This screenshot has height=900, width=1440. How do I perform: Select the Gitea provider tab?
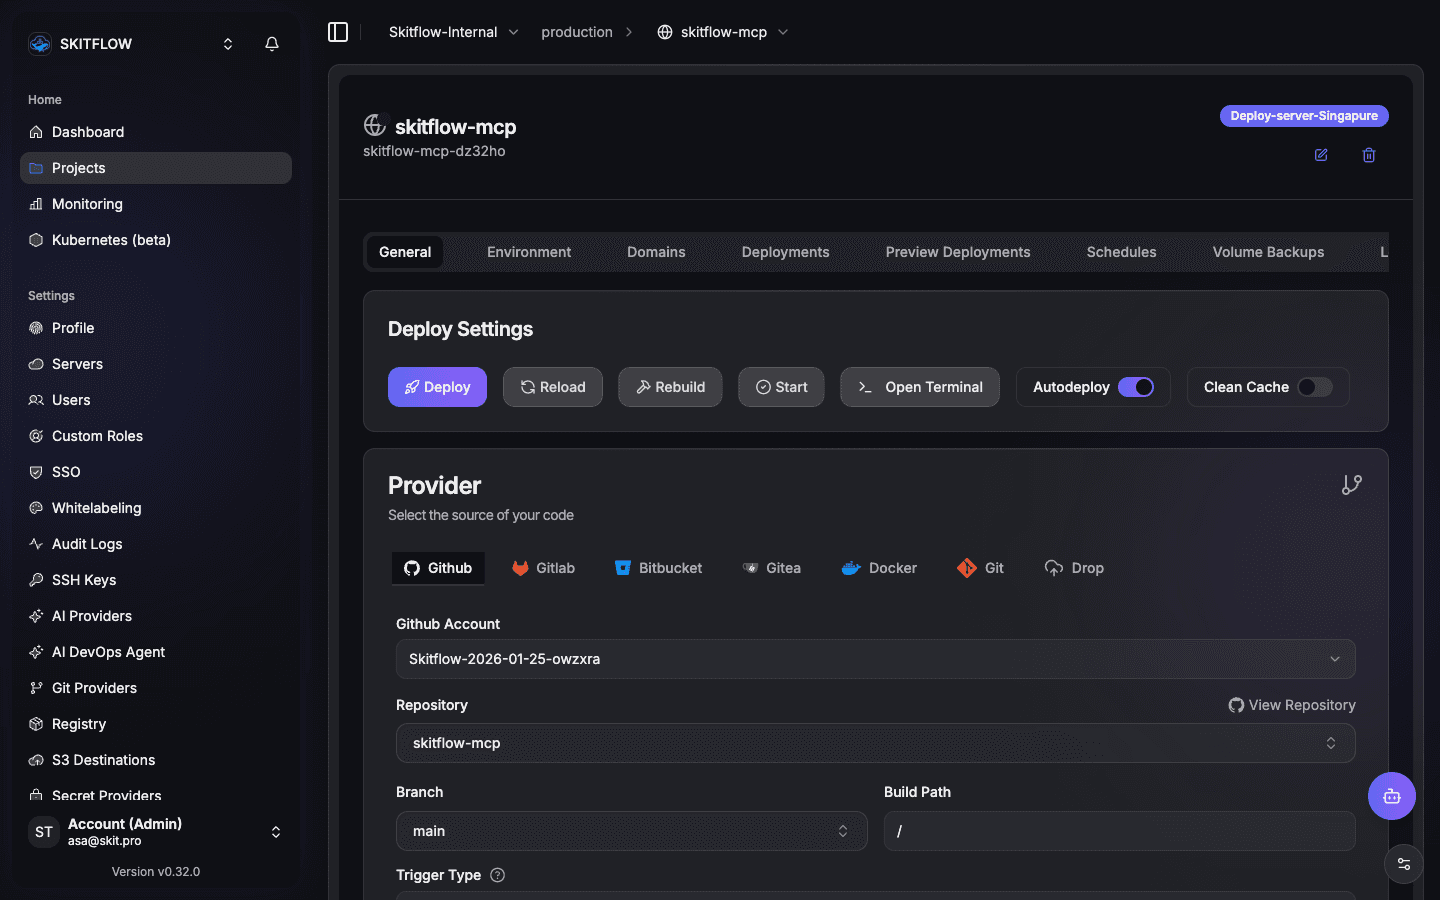click(771, 568)
